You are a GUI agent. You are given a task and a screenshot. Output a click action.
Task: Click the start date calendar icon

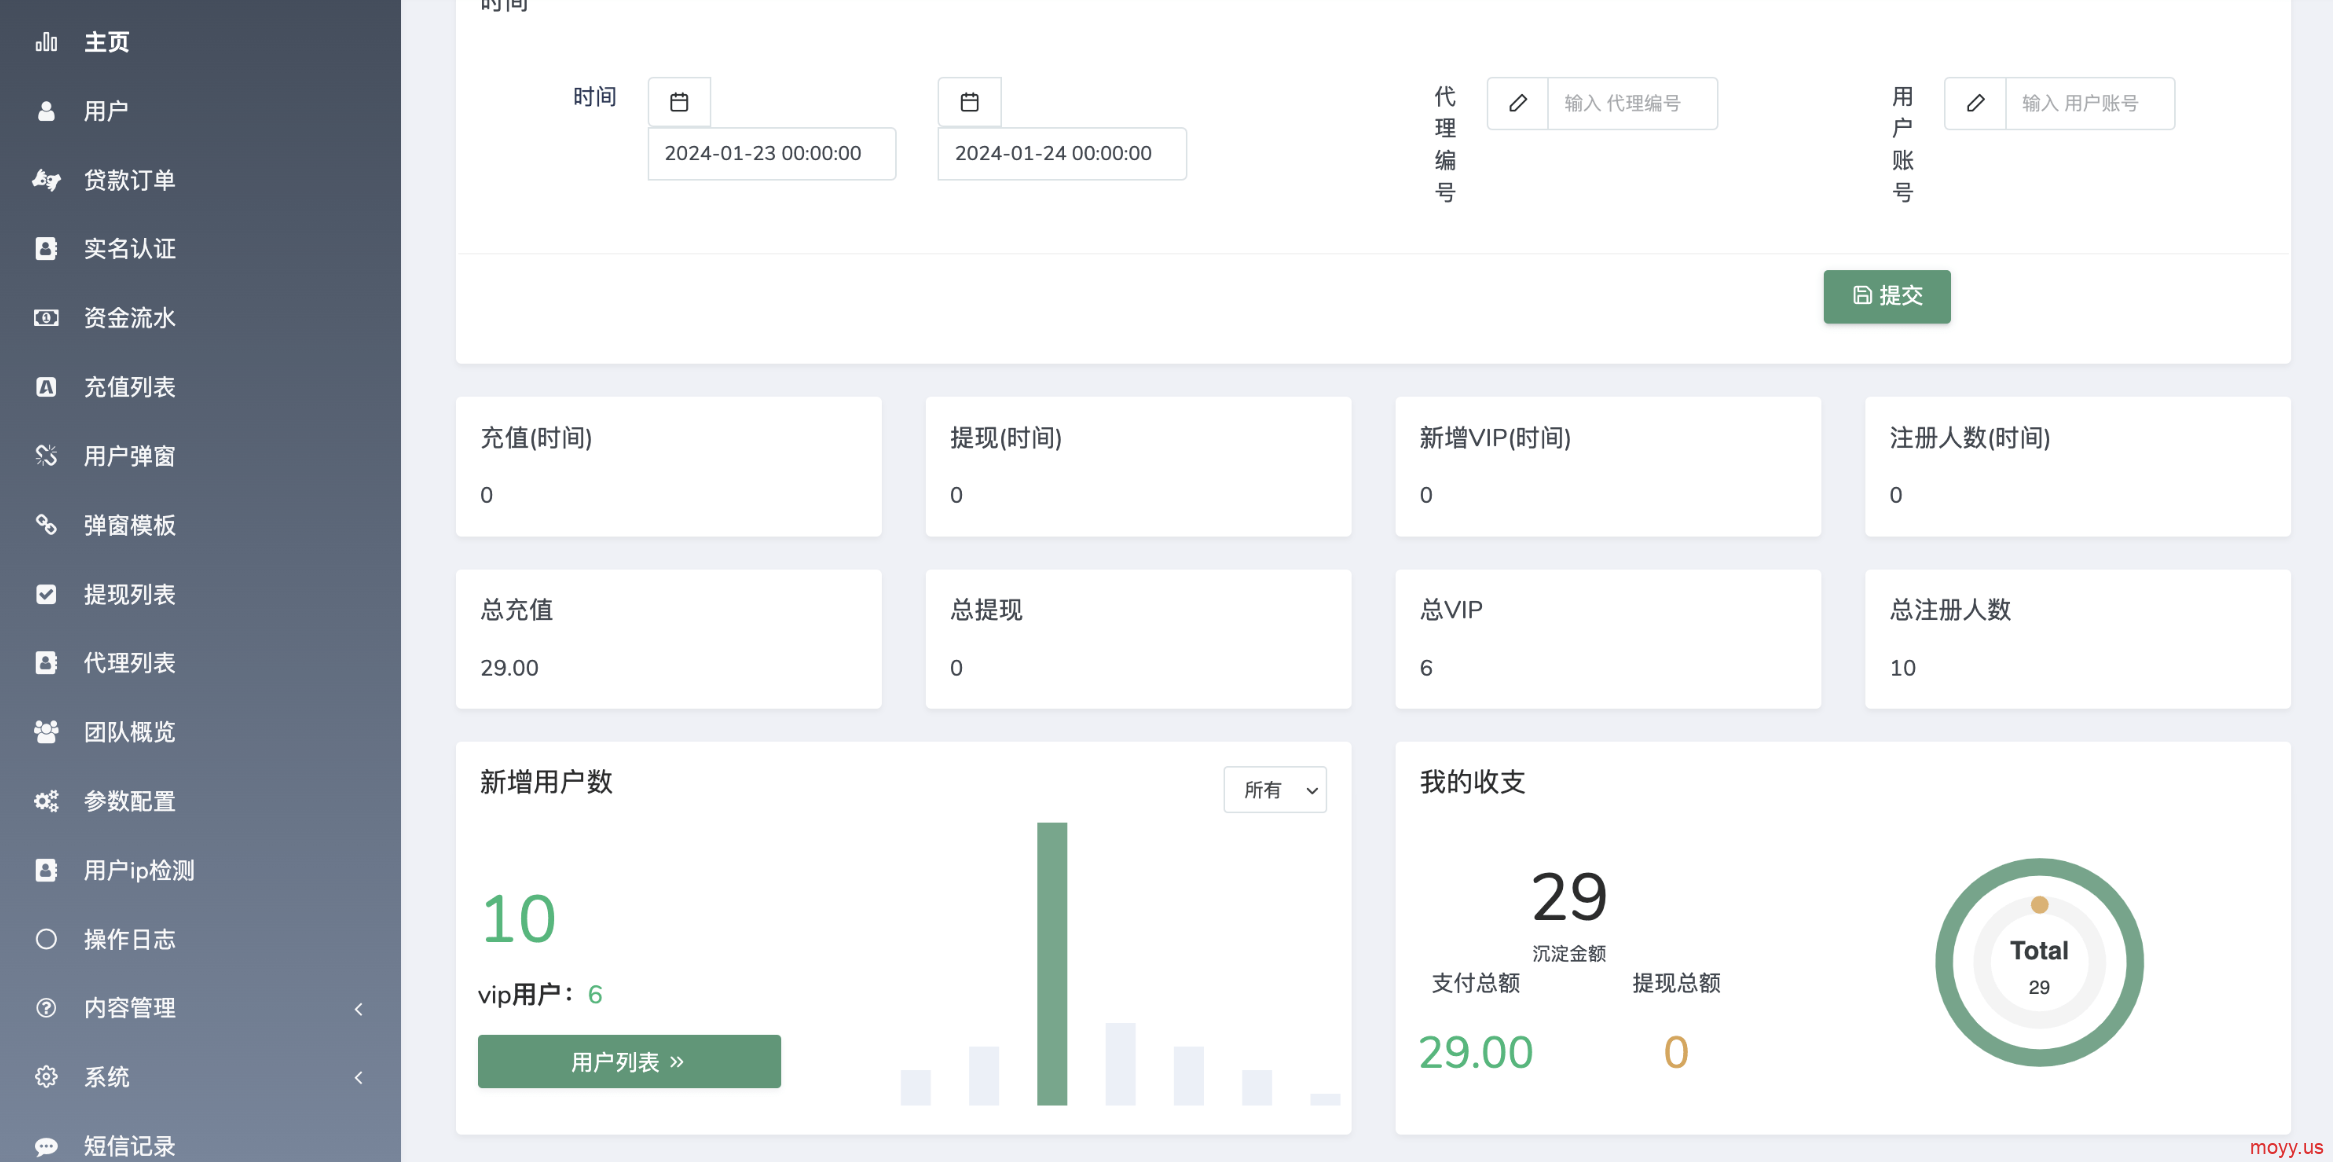(x=679, y=102)
